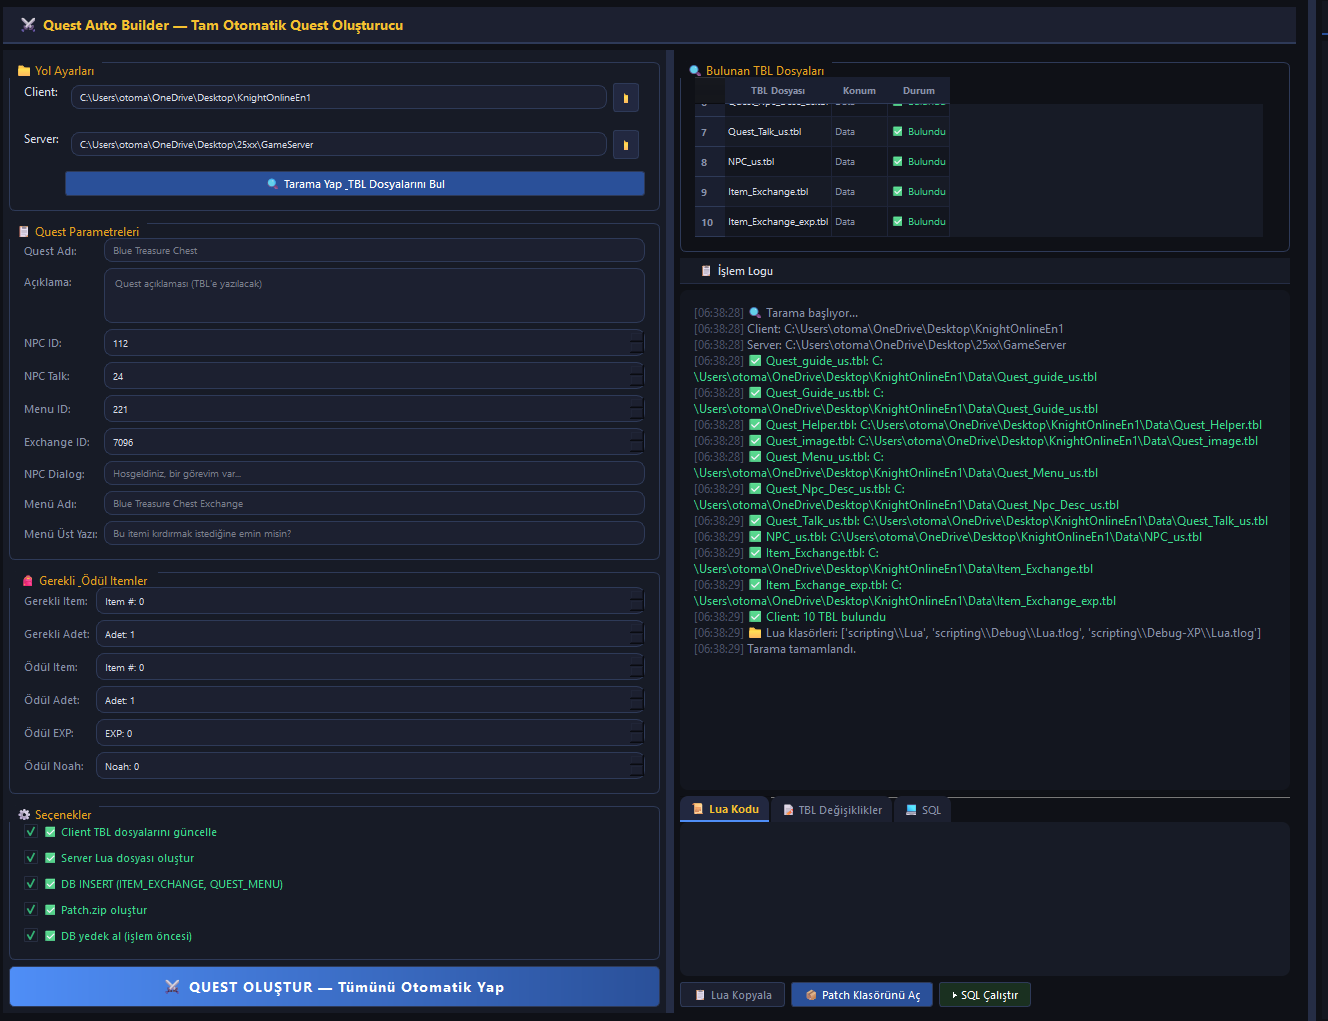Toggle 'Client TBL dosyalarını güncelle' checkbox
Viewport: 1328px width, 1021px height.
(x=31, y=832)
